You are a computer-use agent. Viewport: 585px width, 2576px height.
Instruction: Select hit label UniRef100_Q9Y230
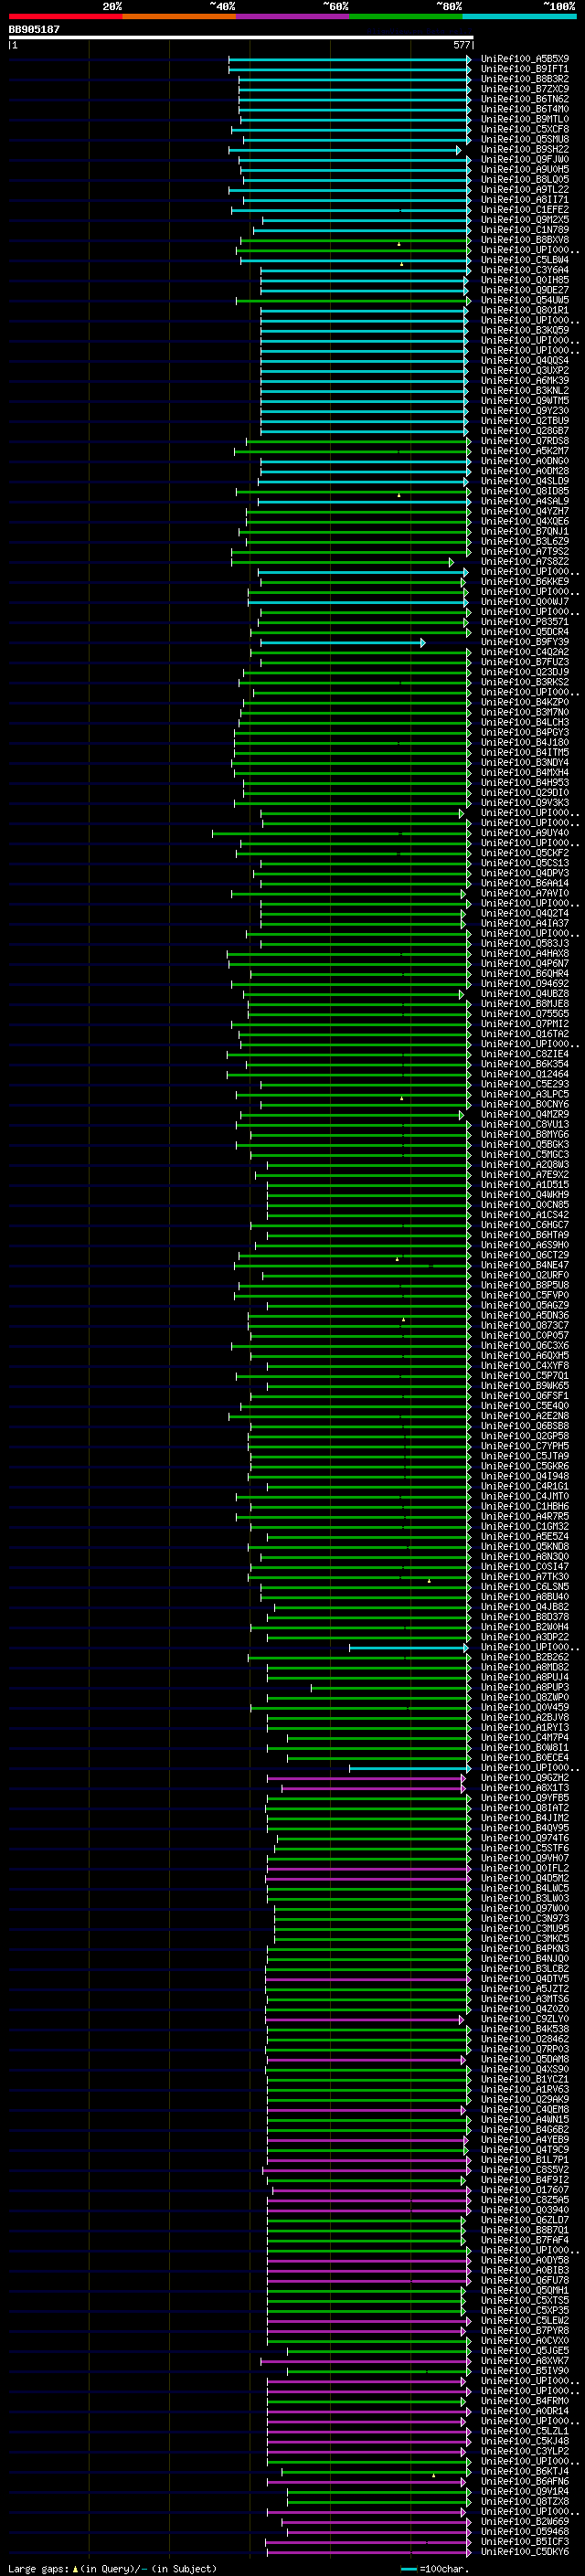click(525, 410)
